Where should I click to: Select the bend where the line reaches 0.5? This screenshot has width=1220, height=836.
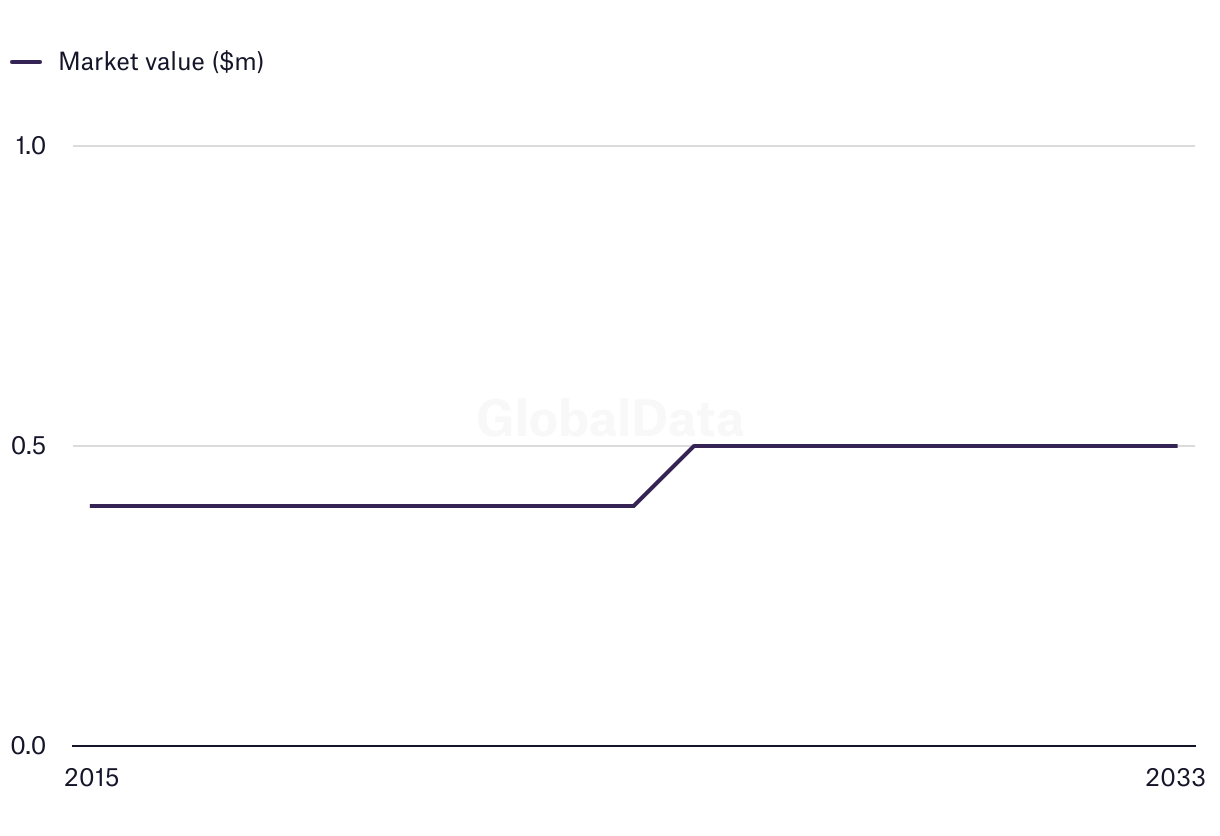pyautogui.click(x=694, y=446)
